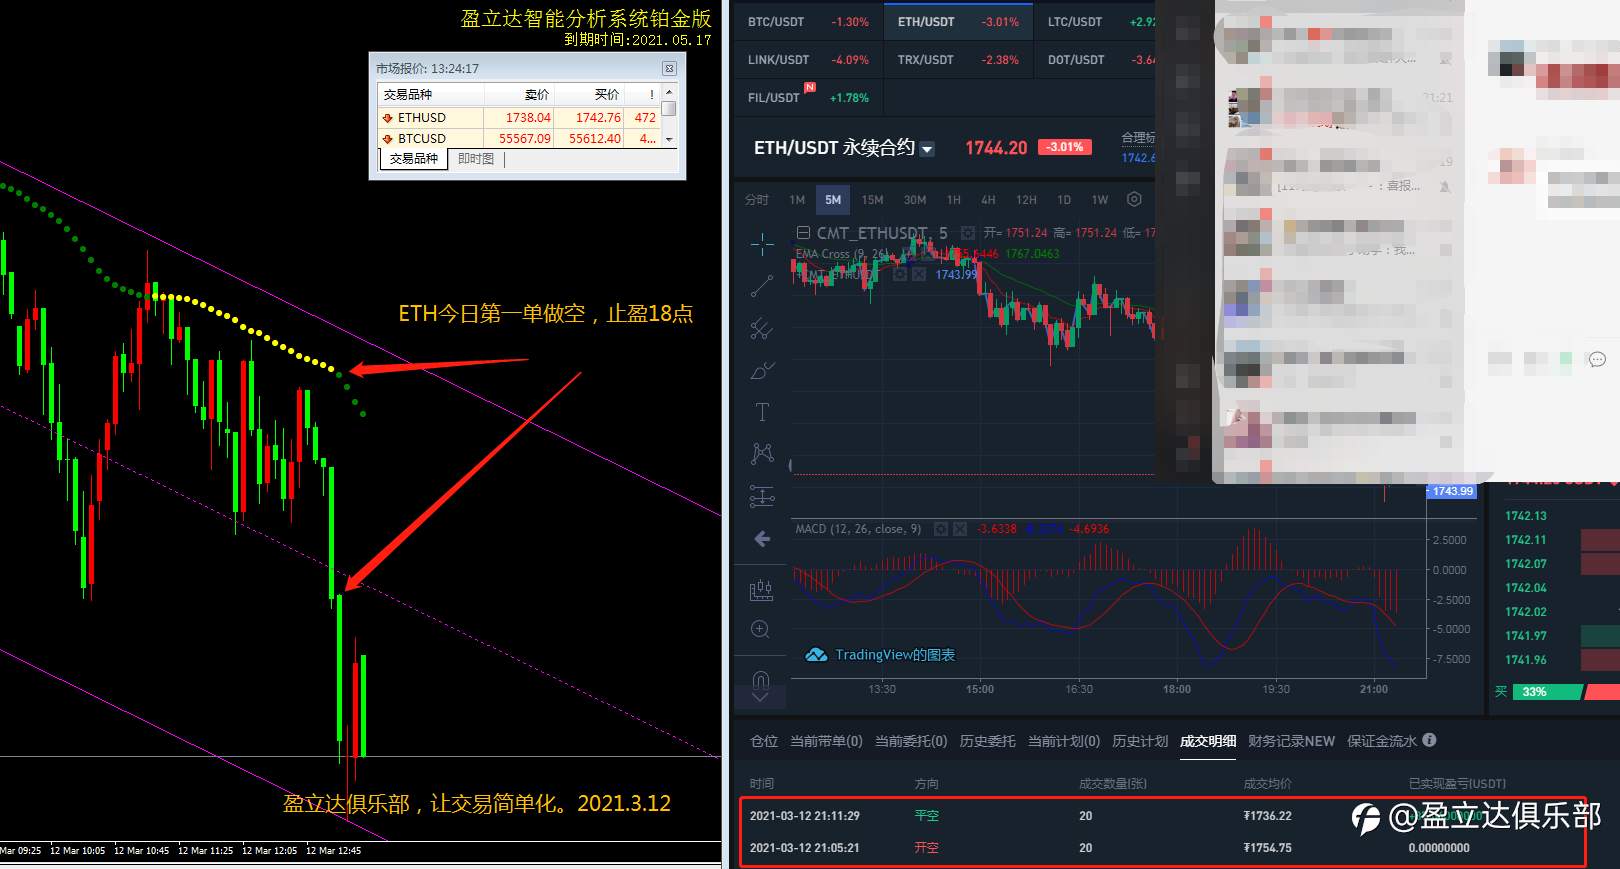Select the 15M chart interval
This screenshot has height=869, width=1620.
coord(872,200)
